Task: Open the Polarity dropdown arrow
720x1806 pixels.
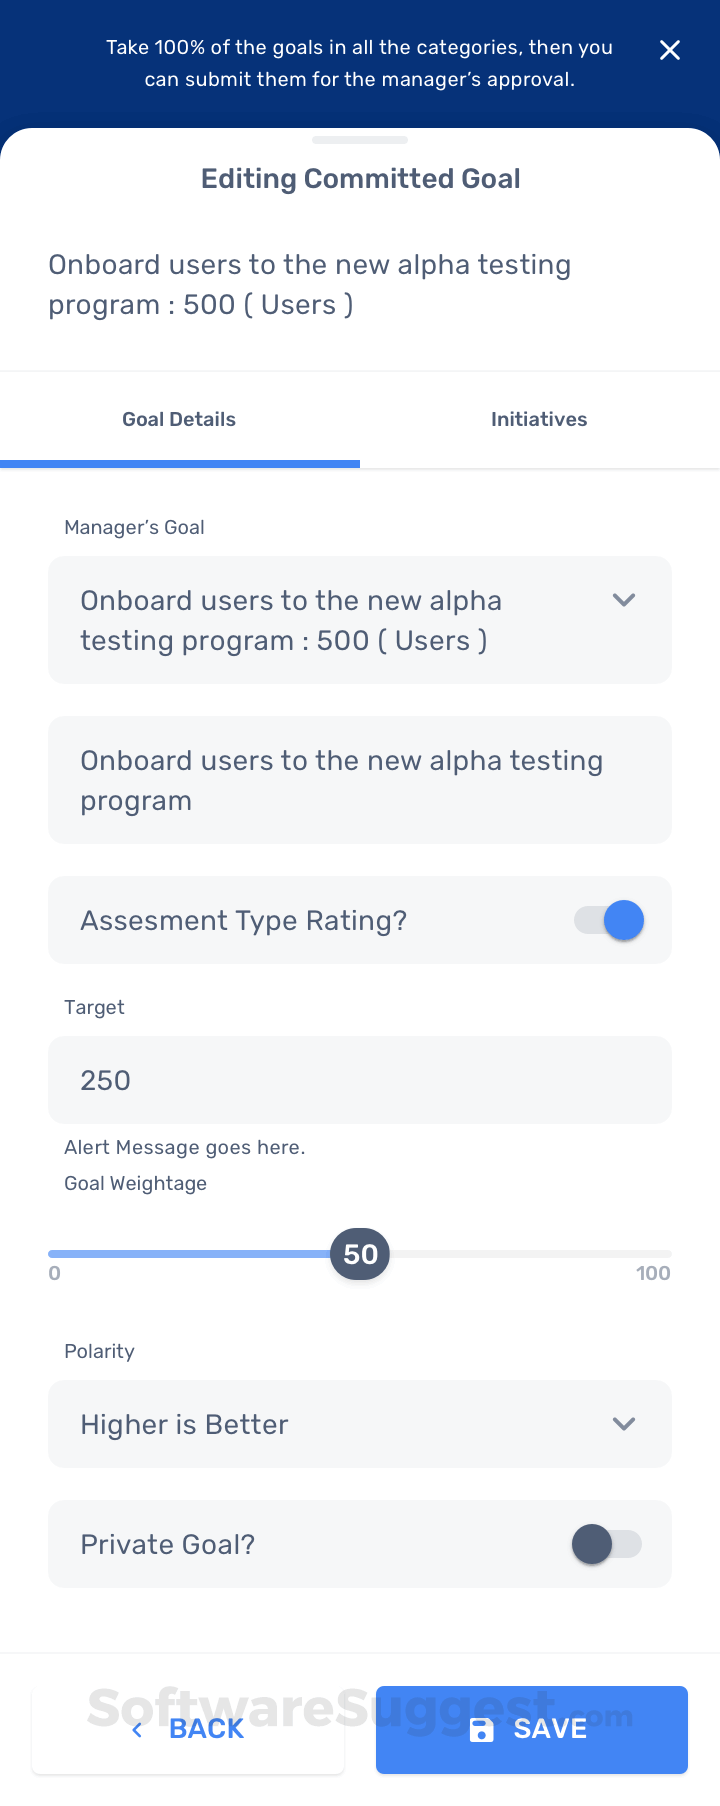Action: point(624,1424)
